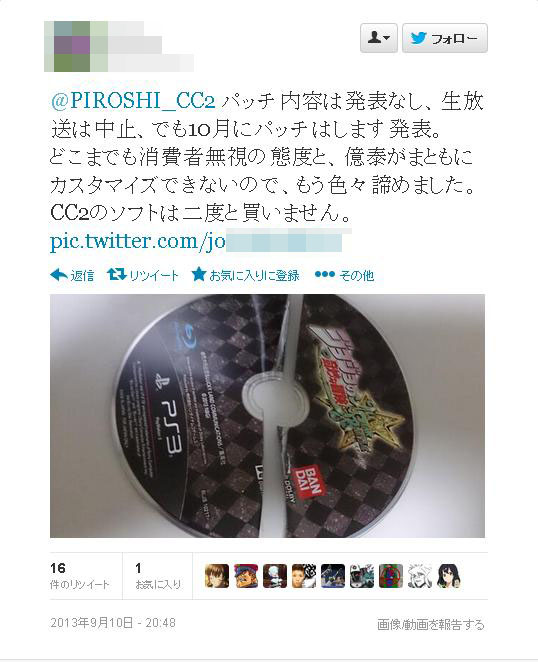538x662 pixels.
Task: Click the last dark-haired girl avatar
Action: pos(448,576)
